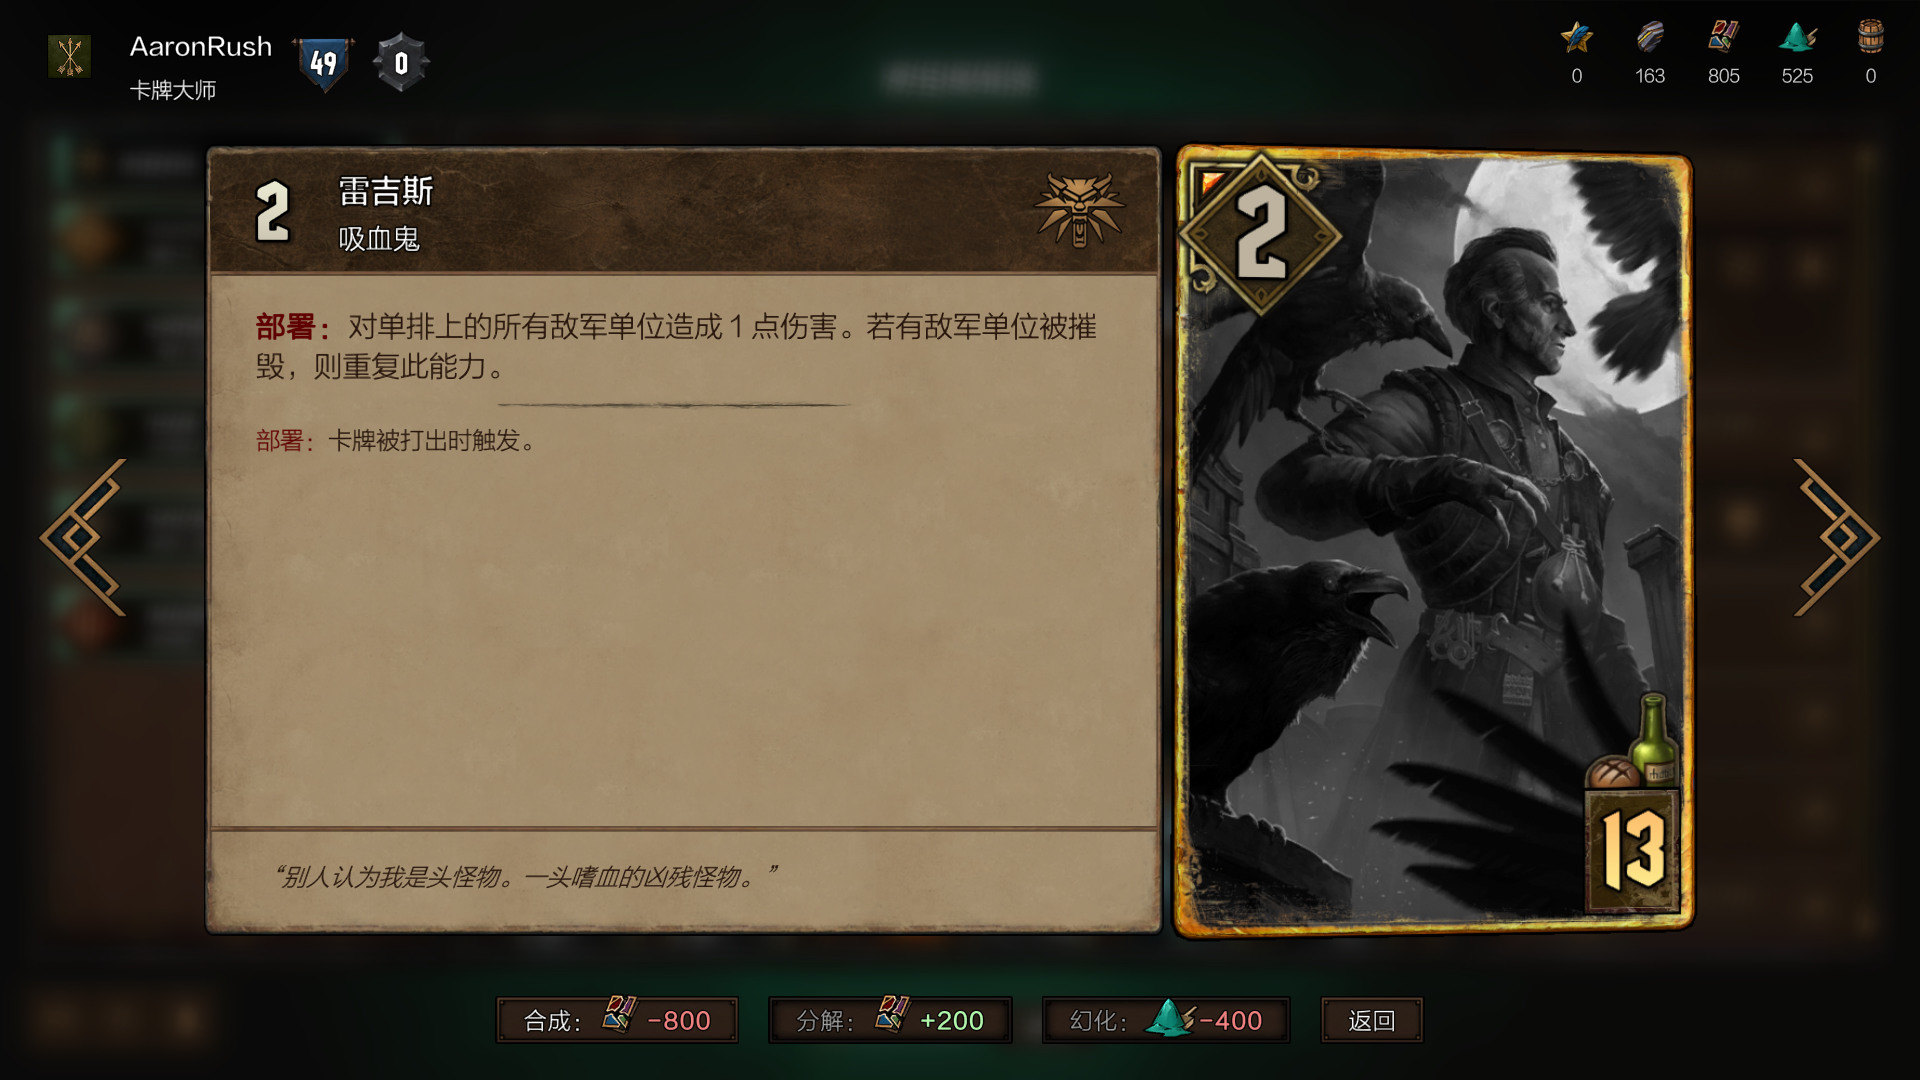Viewport: 1920px width, 1080px height.
Task: Click the keg barrel icon
Action: pos(1871,37)
